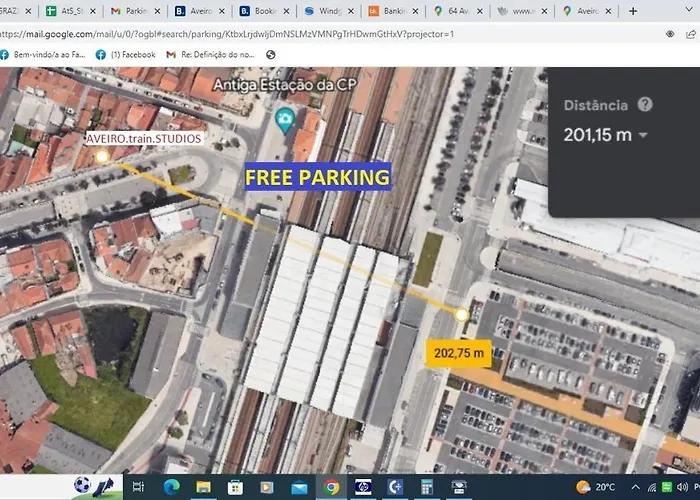
Task: Open new browser tab with plus button
Action: point(632,11)
